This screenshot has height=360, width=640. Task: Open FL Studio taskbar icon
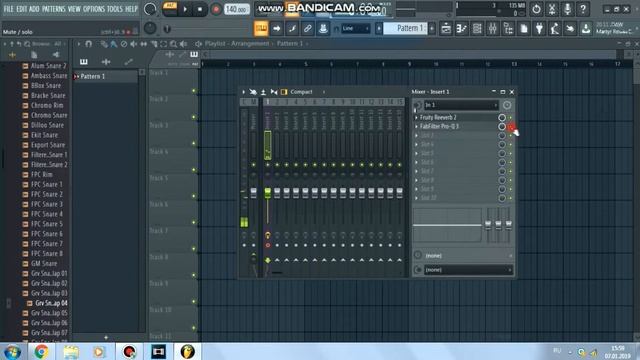point(187,351)
